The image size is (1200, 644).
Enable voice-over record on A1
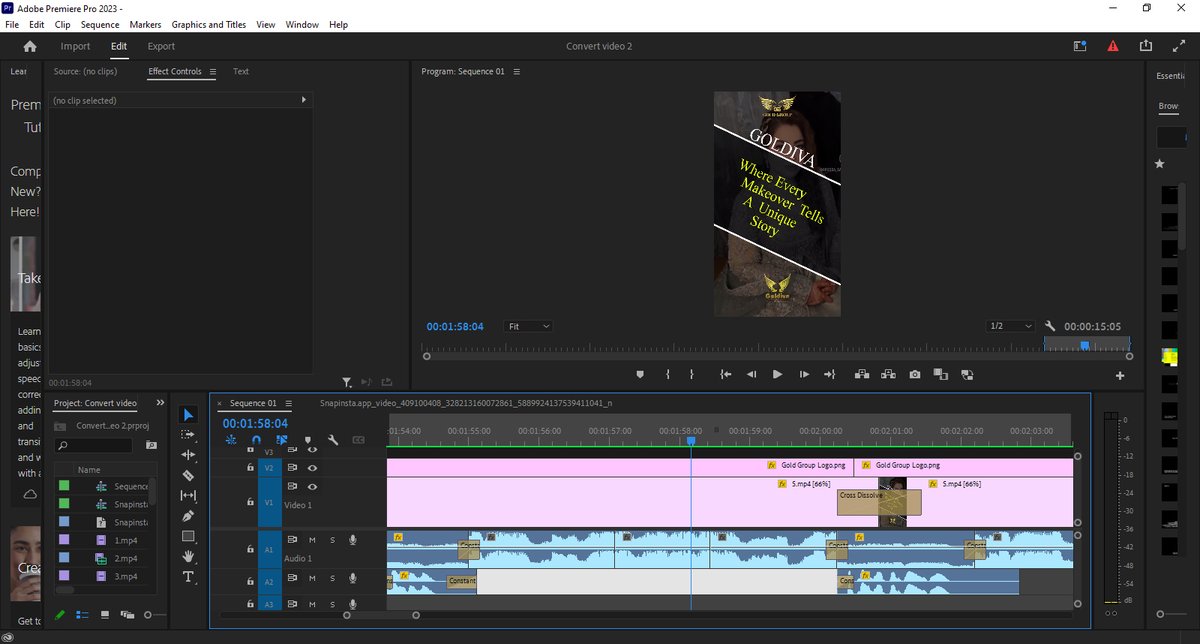pyautogui.click(x=352, y=540)
